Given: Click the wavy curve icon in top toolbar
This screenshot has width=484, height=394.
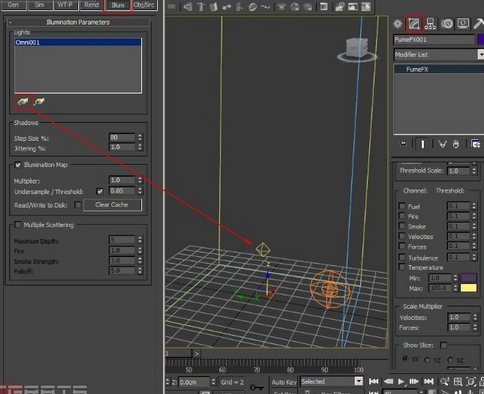Looking at the screenshot, I should [x=266, y=7].
